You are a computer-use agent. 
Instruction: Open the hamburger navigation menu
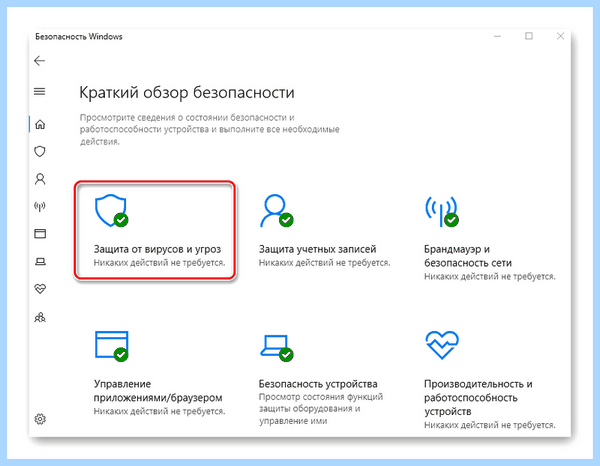click(39, 91)
